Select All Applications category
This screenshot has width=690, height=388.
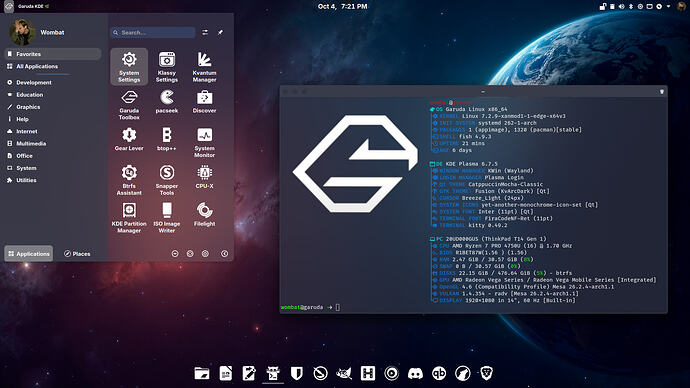pos(52,66)
